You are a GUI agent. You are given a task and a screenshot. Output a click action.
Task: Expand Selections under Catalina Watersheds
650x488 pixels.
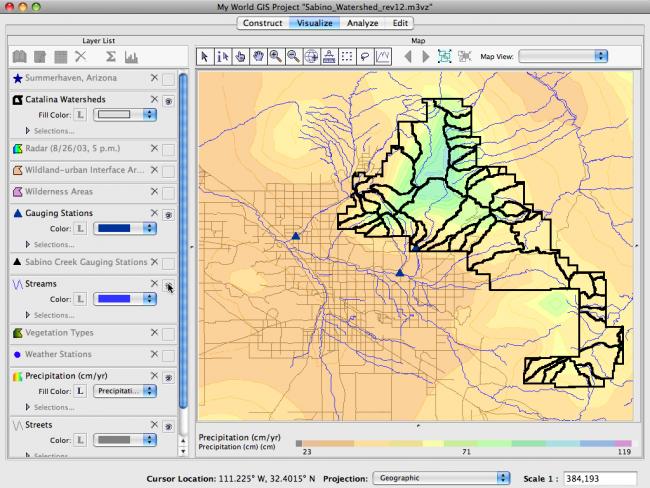click(x=27, y=131)
